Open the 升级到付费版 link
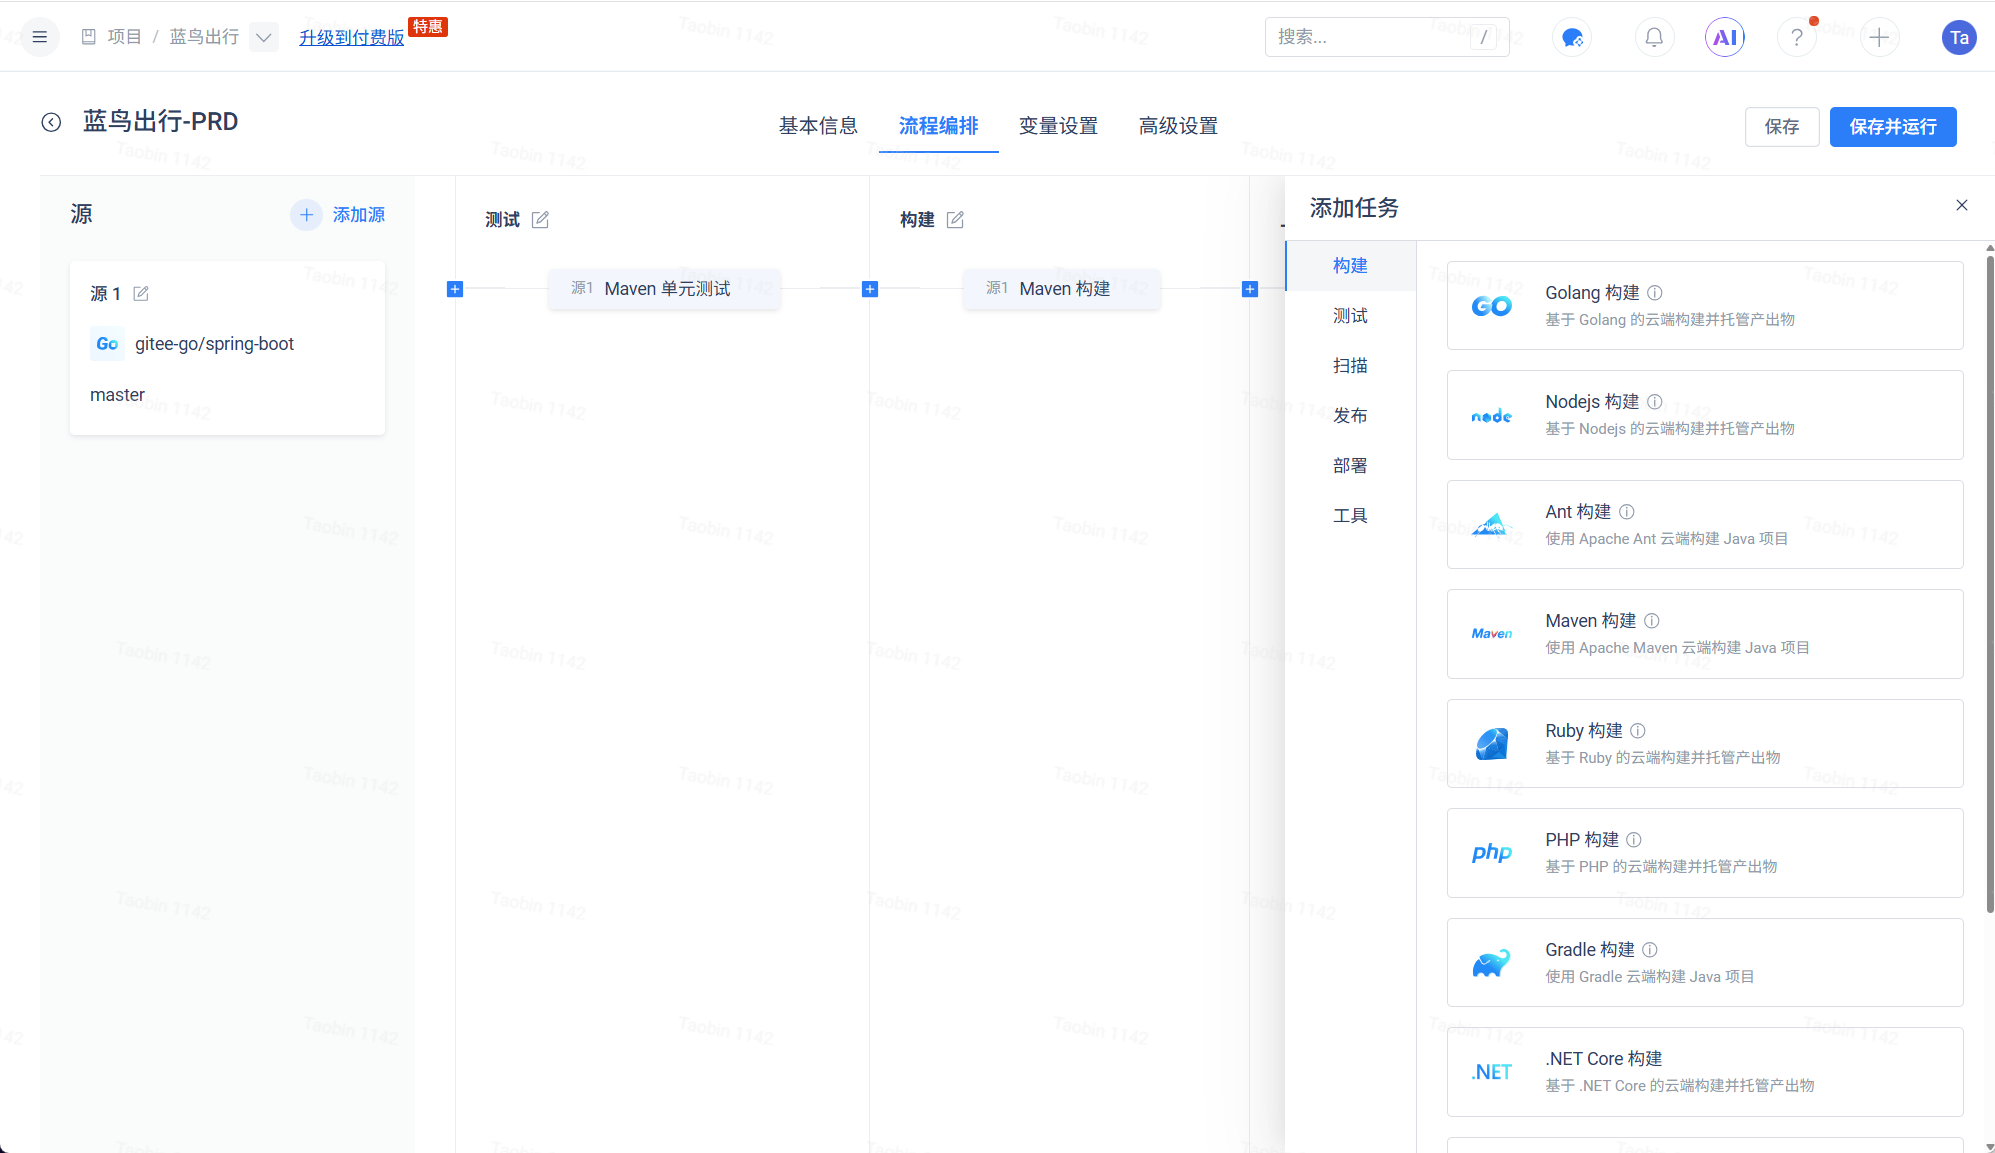Viewport: 1995px width, 1153px height. coord(351,37)
